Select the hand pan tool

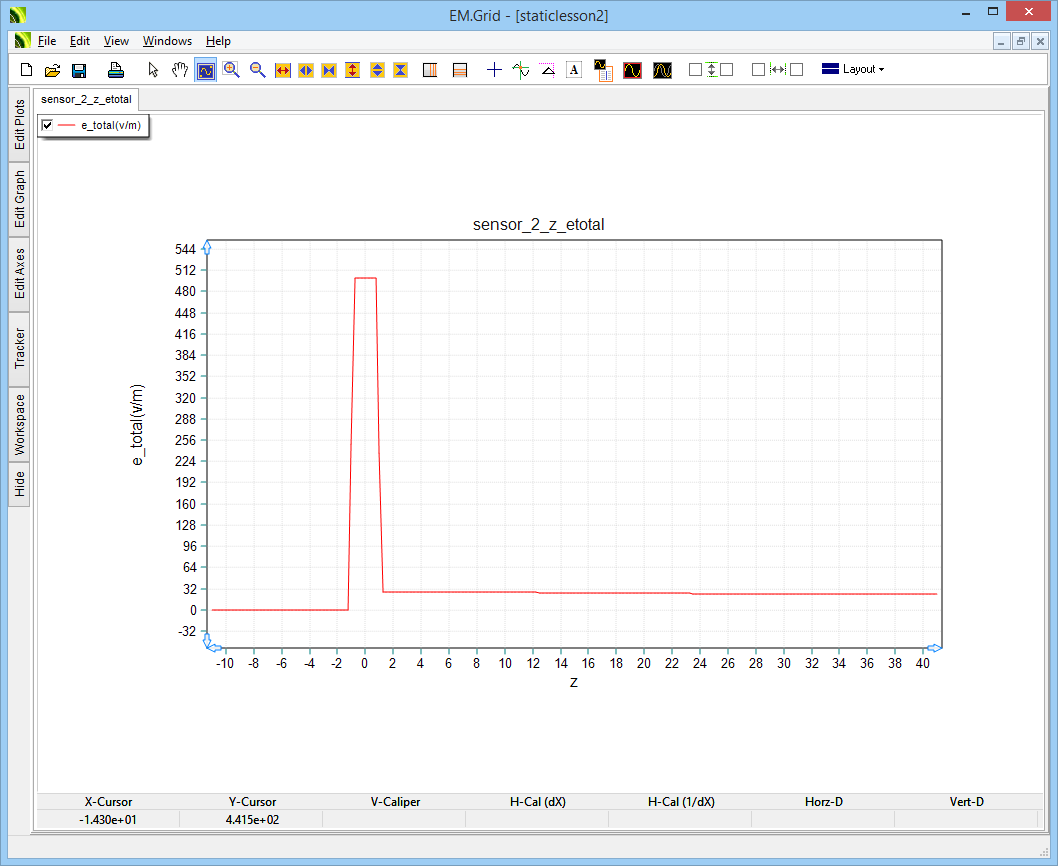180,70
